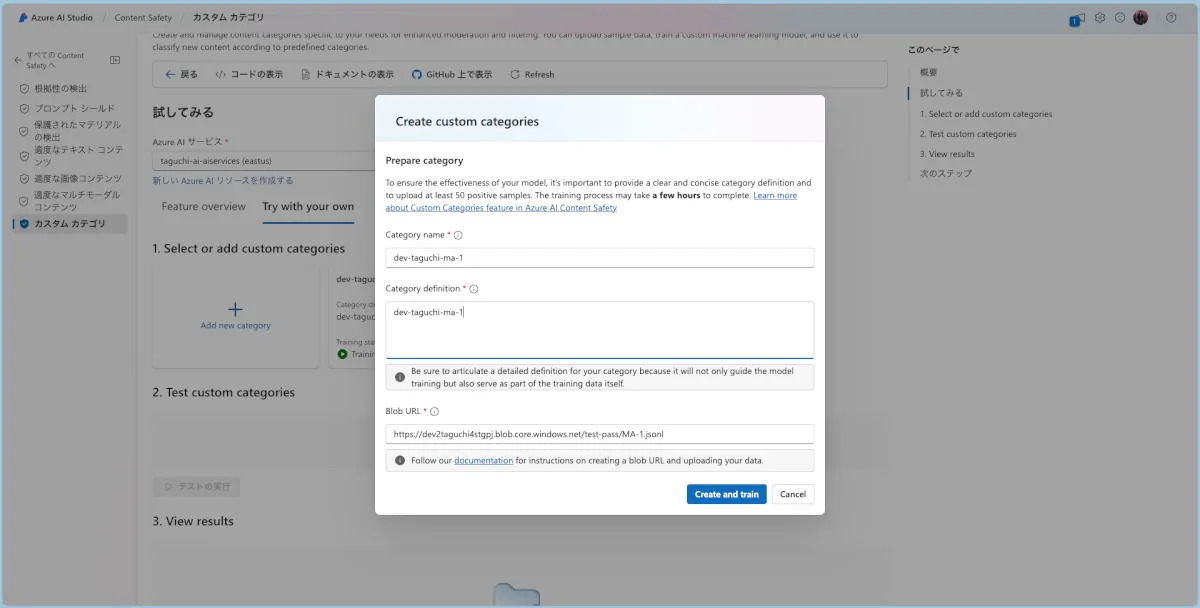Viewport: 1200px width, 608px height.
Task: Click 新しい Azure AI リソースを作成する link
Action: [223, 180]
